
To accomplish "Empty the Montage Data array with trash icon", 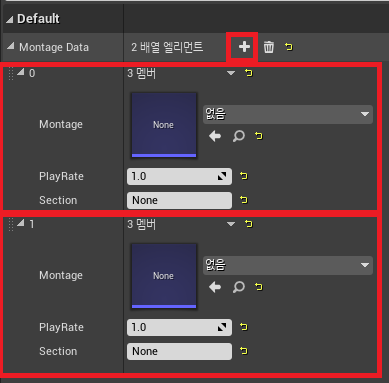I will point(269,47).
